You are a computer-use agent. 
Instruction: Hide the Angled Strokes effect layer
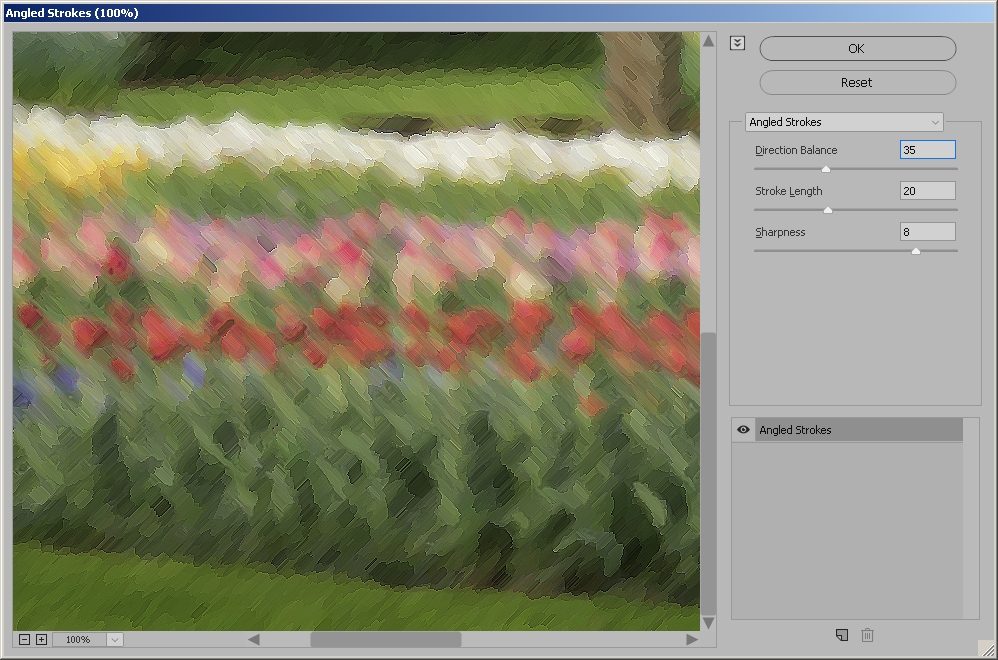743,430
